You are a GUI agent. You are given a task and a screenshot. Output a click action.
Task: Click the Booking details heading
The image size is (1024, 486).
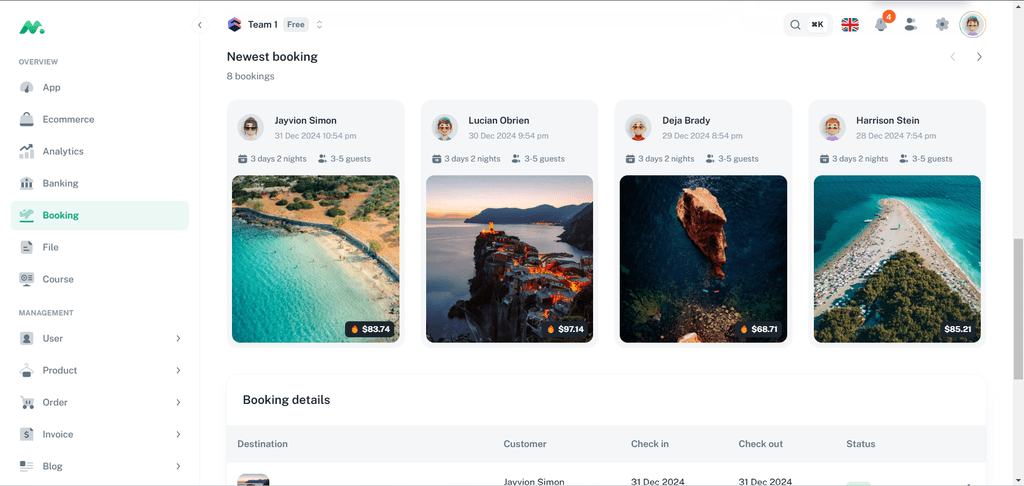[x=286, y=400]
